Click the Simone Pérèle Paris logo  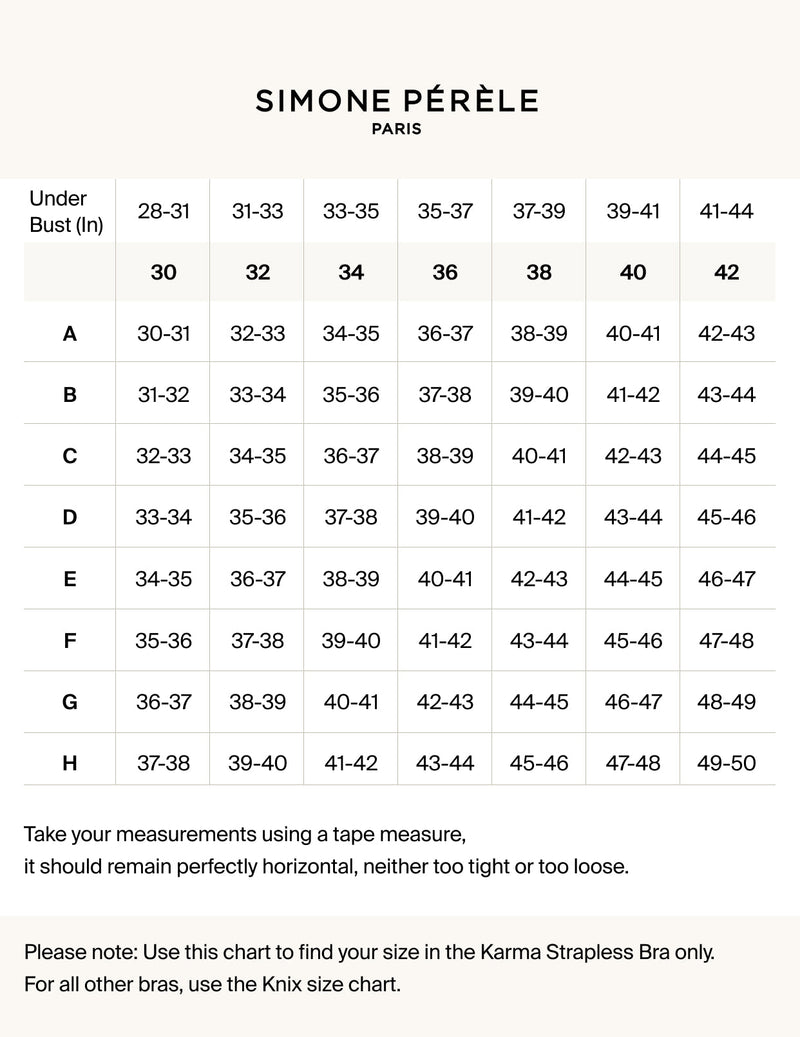[x=397, y=110]
